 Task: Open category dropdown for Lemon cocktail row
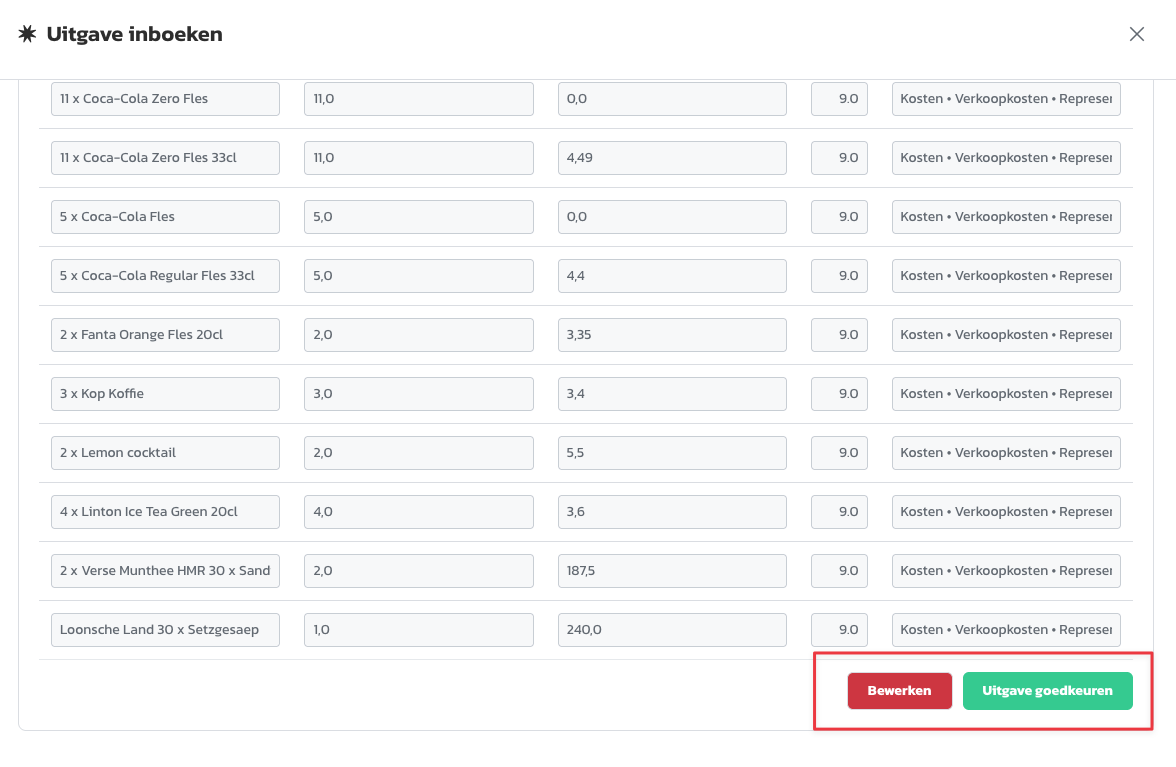1005,453
